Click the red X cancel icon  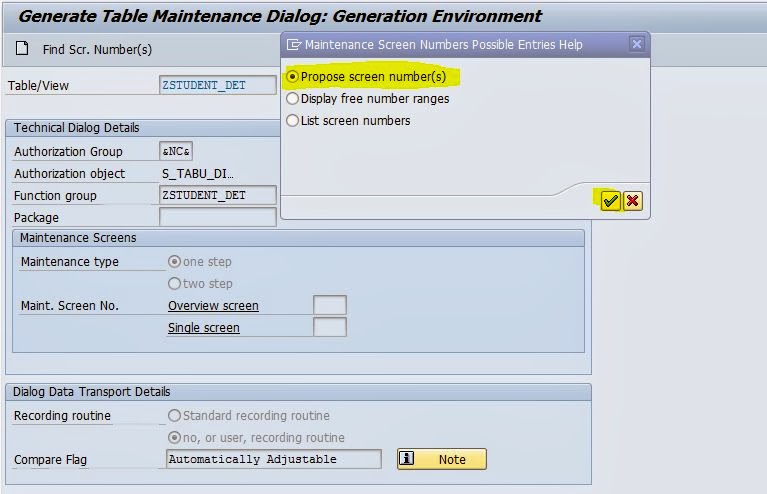pos(632,201)
